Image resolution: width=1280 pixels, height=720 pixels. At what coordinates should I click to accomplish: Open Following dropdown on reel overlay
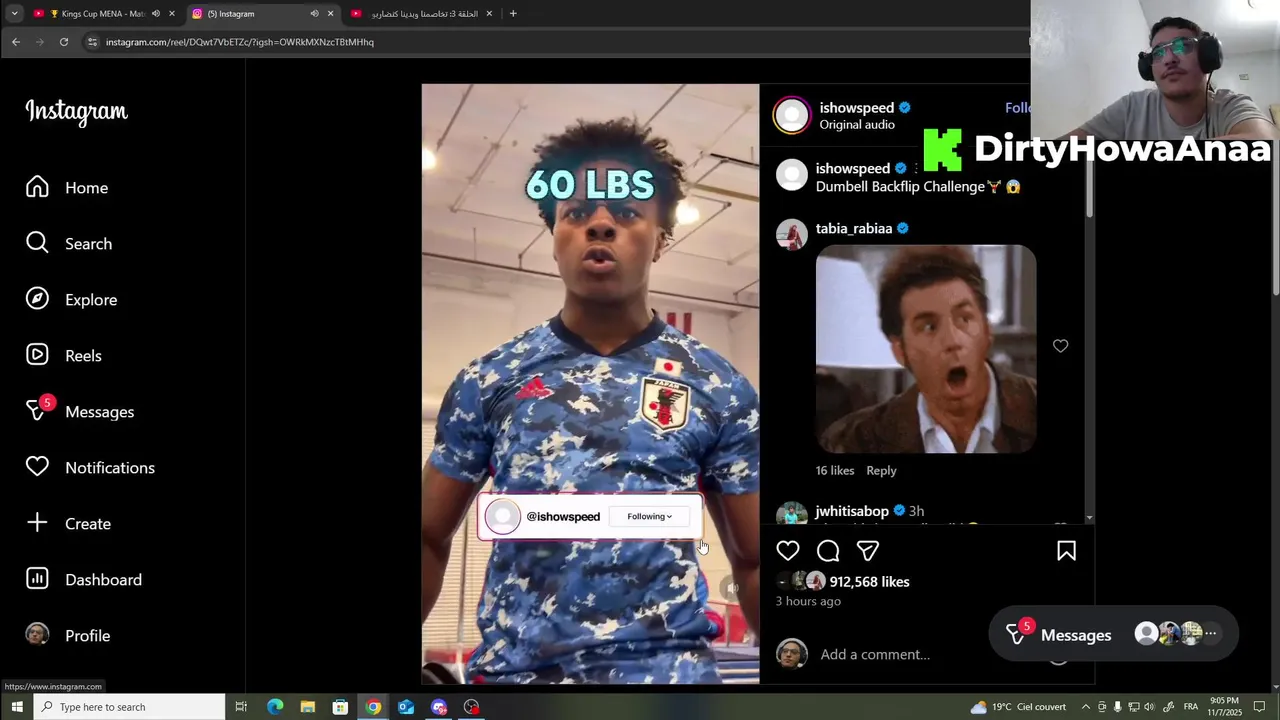pos(650,517)
